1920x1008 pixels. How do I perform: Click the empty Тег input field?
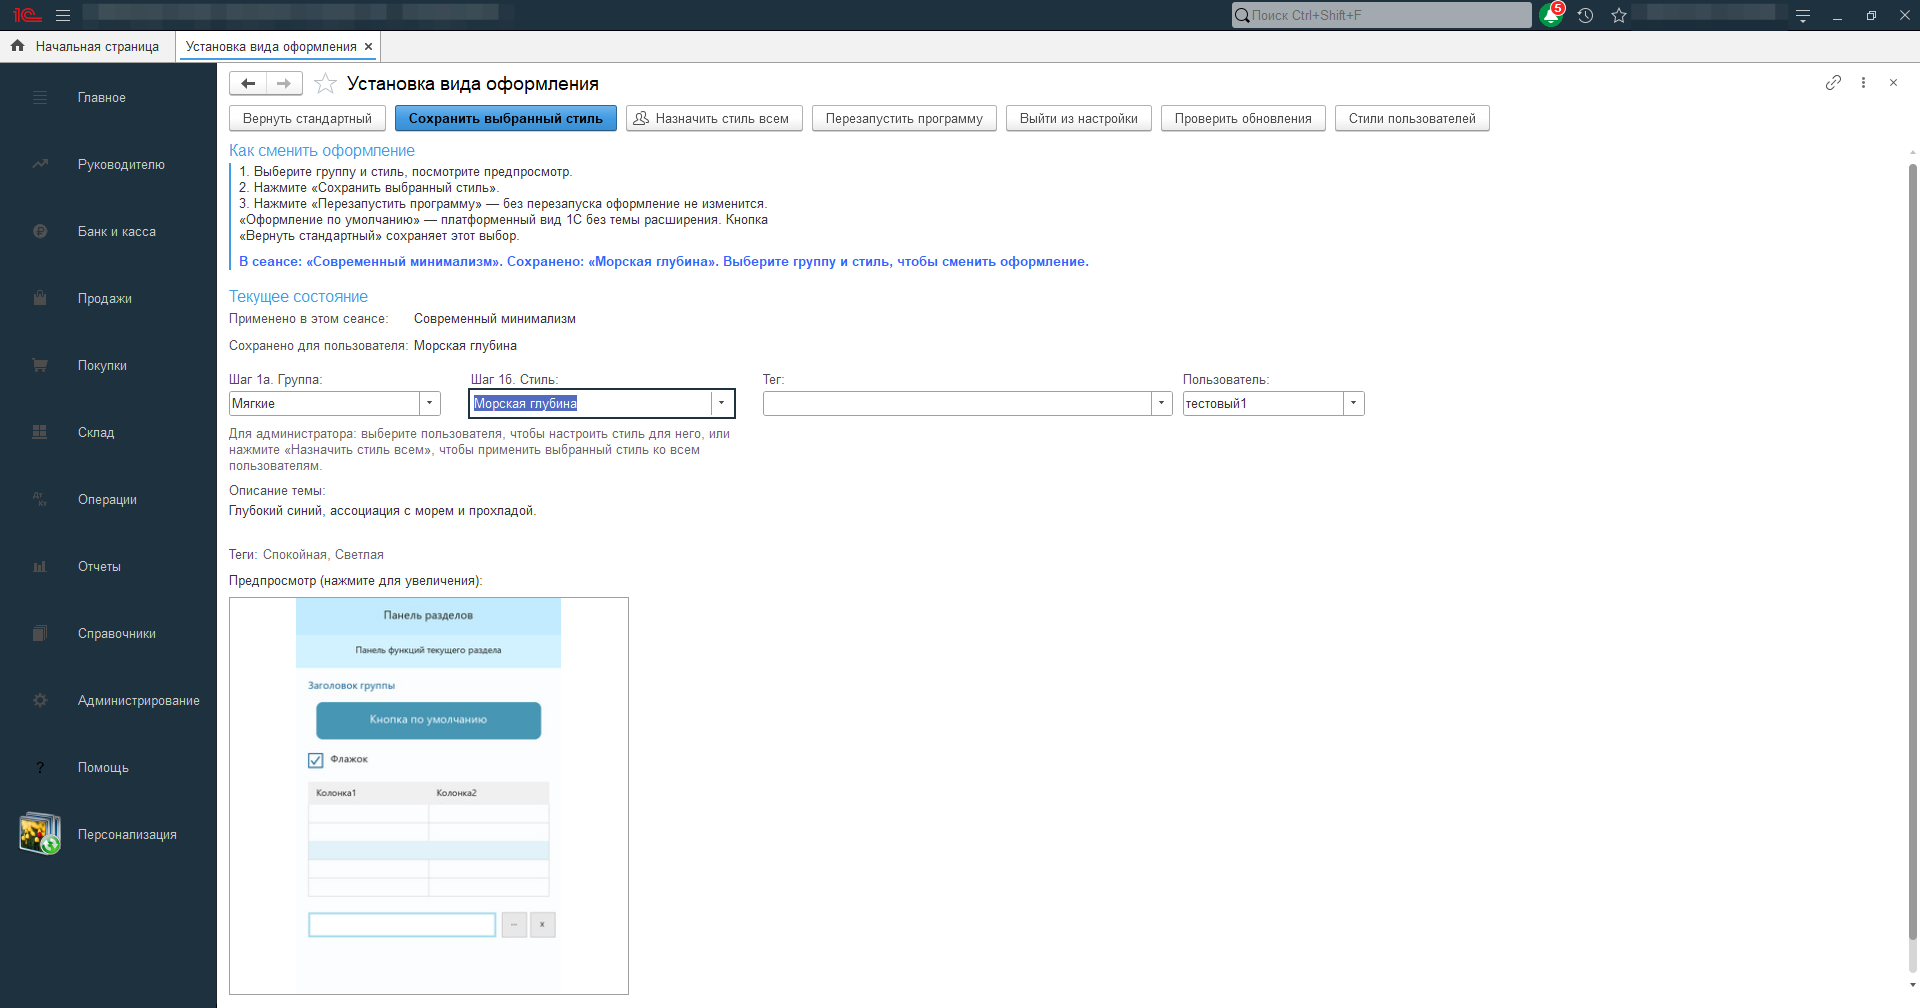point(957,404)
